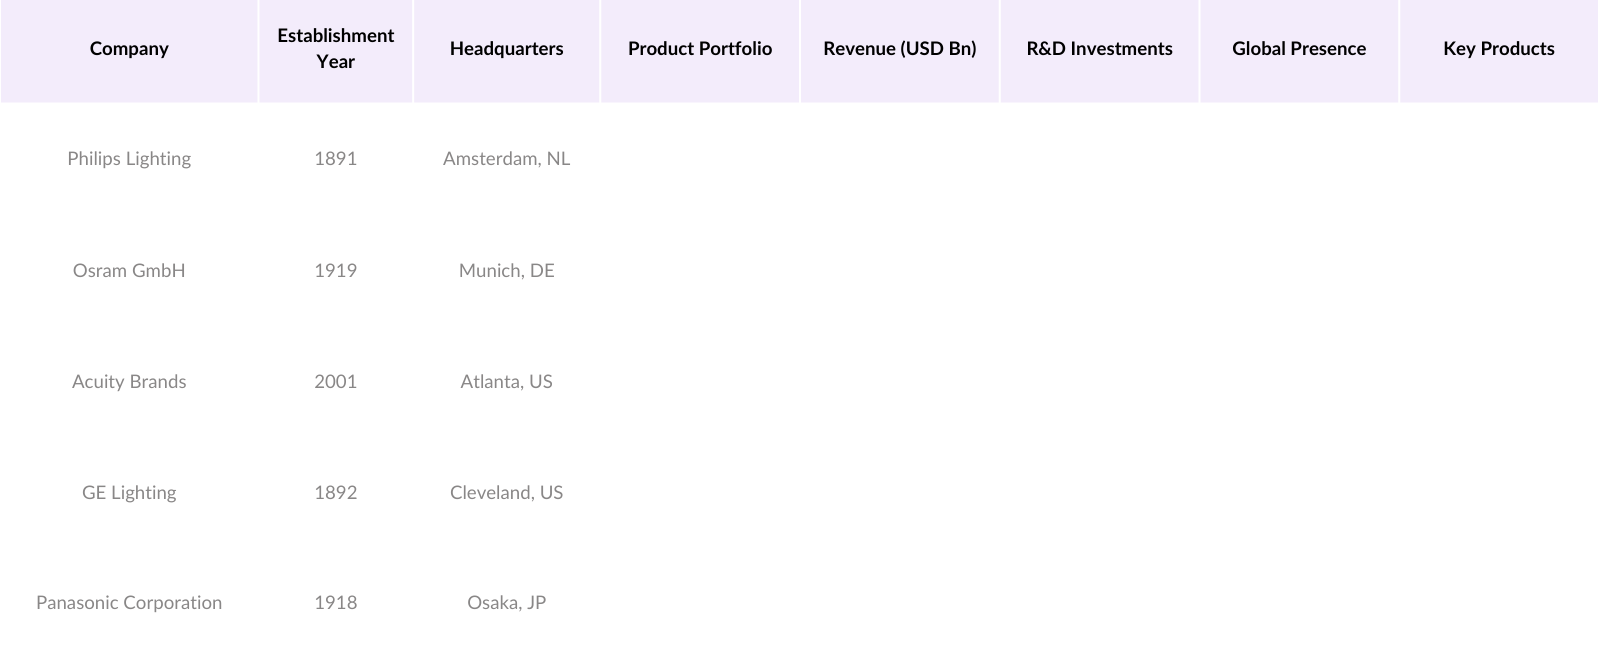Click the 2001 establishment year cell
Screen dimensions: 1600x653
[335, 382]
